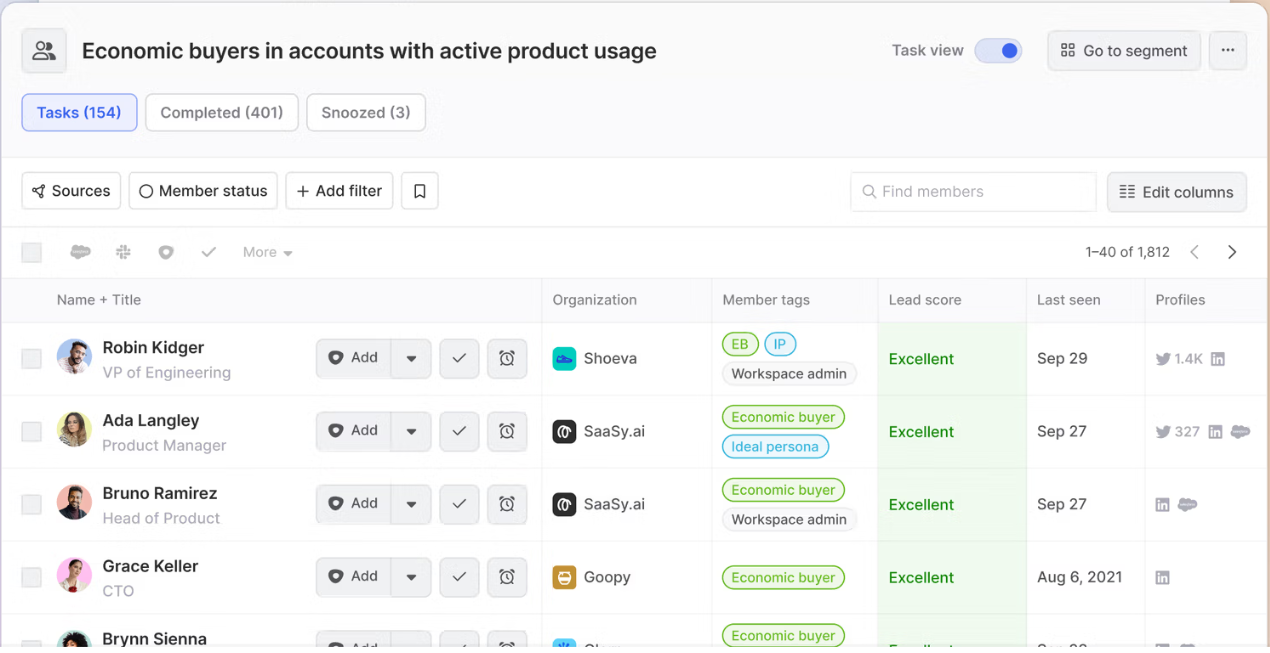The image size is (1270, 653).
Task: Click the Find members search field
Action: pos(973,192)
